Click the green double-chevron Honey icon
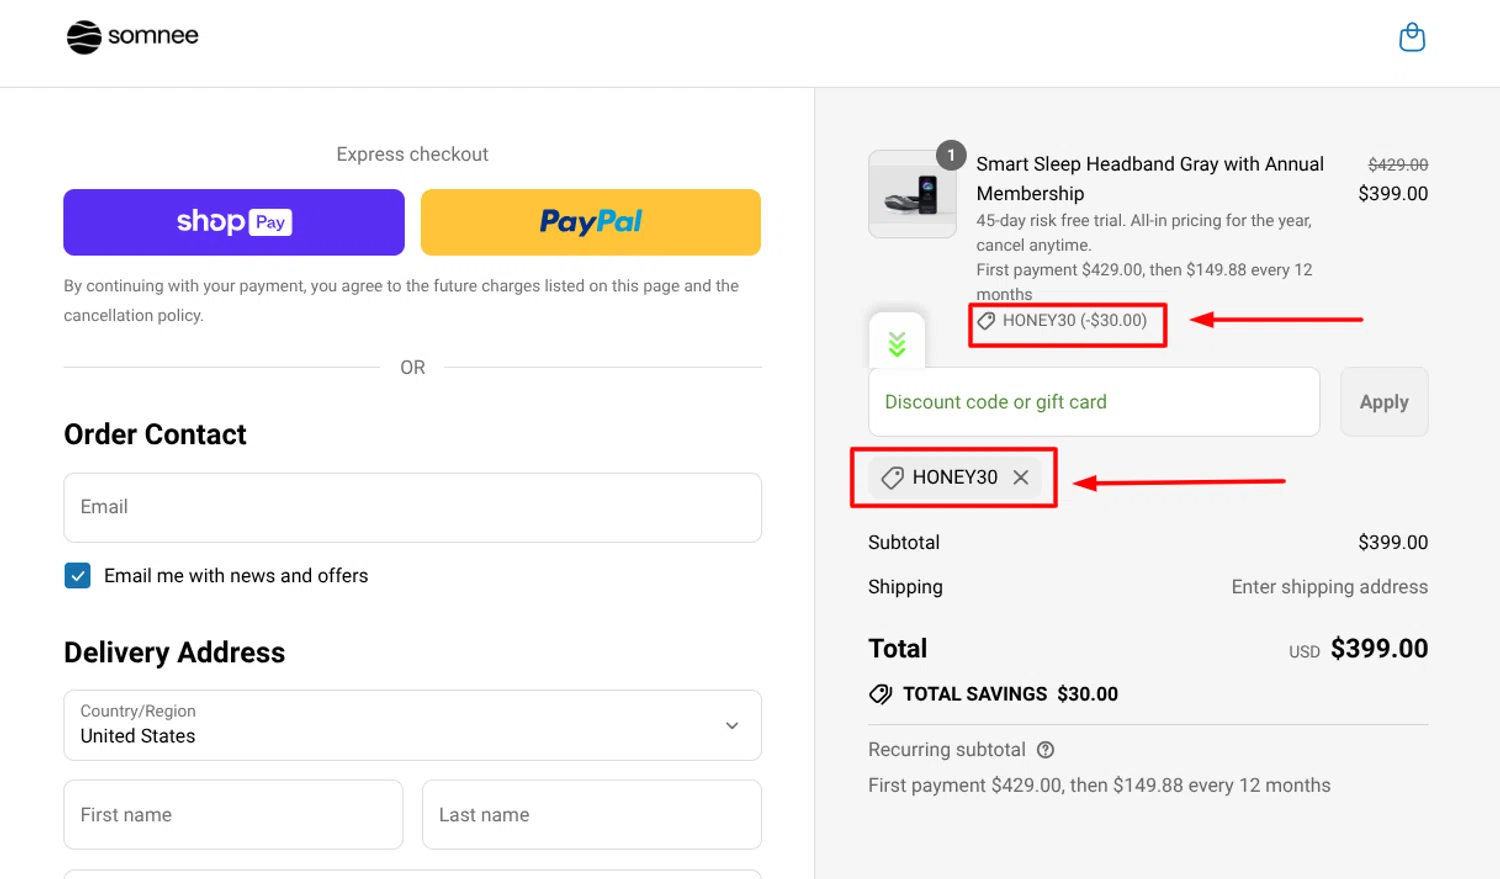1500x879 pixels. 897,344
